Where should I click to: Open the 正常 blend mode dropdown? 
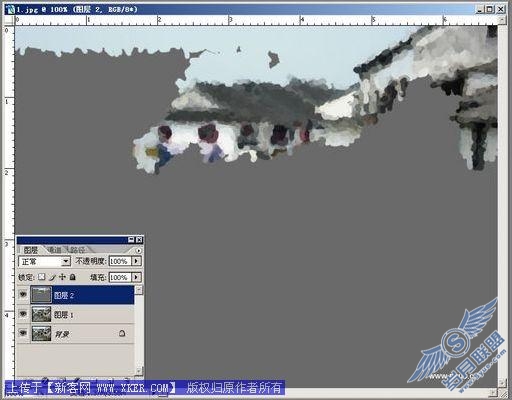tap(66, 262)
